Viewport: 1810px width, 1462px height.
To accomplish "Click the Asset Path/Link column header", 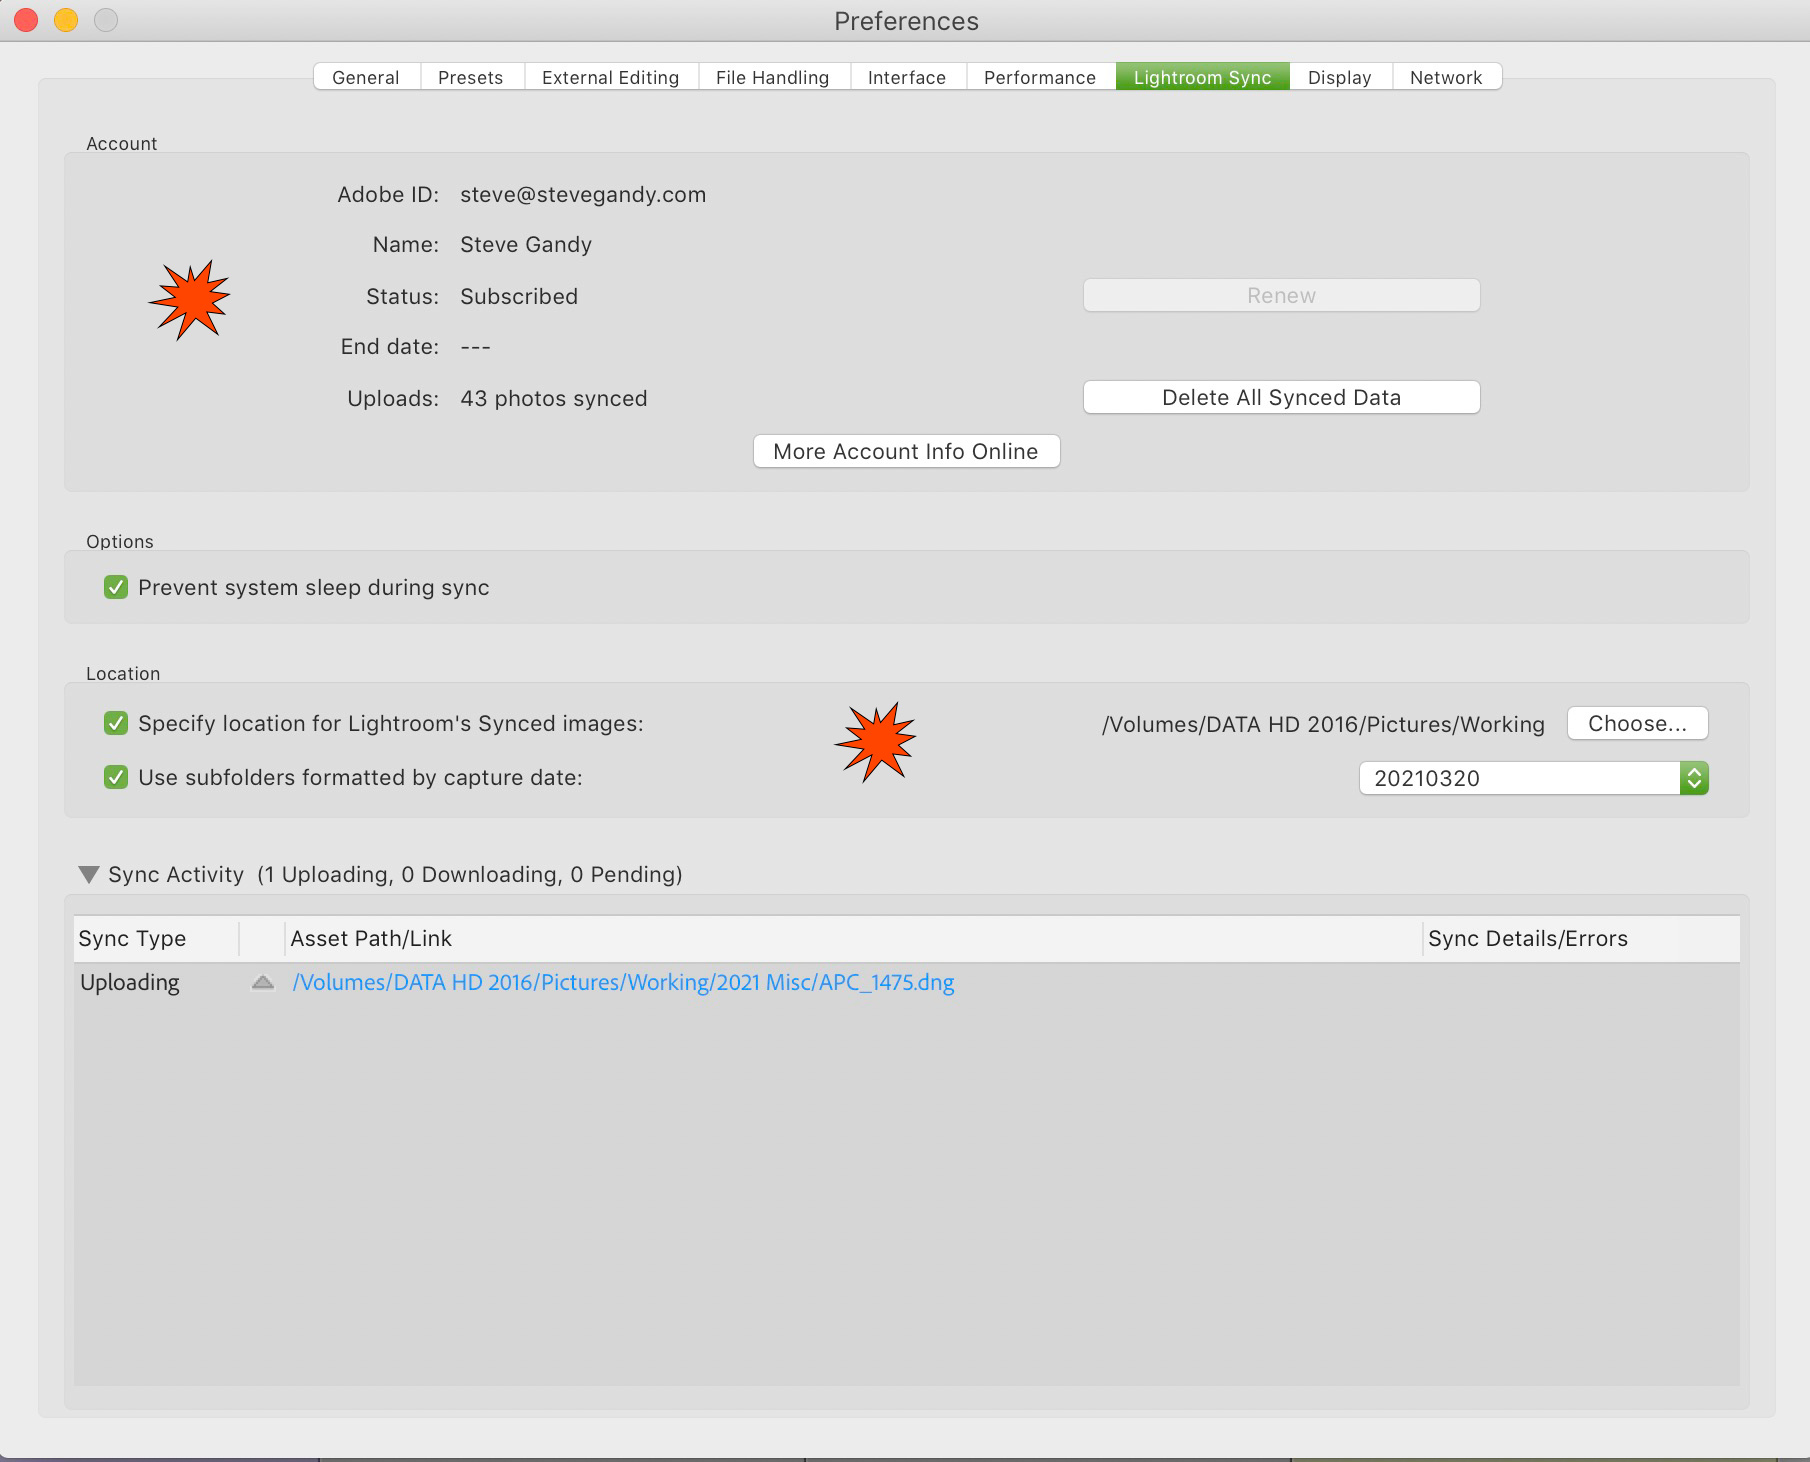I will [x=853, y=938].
